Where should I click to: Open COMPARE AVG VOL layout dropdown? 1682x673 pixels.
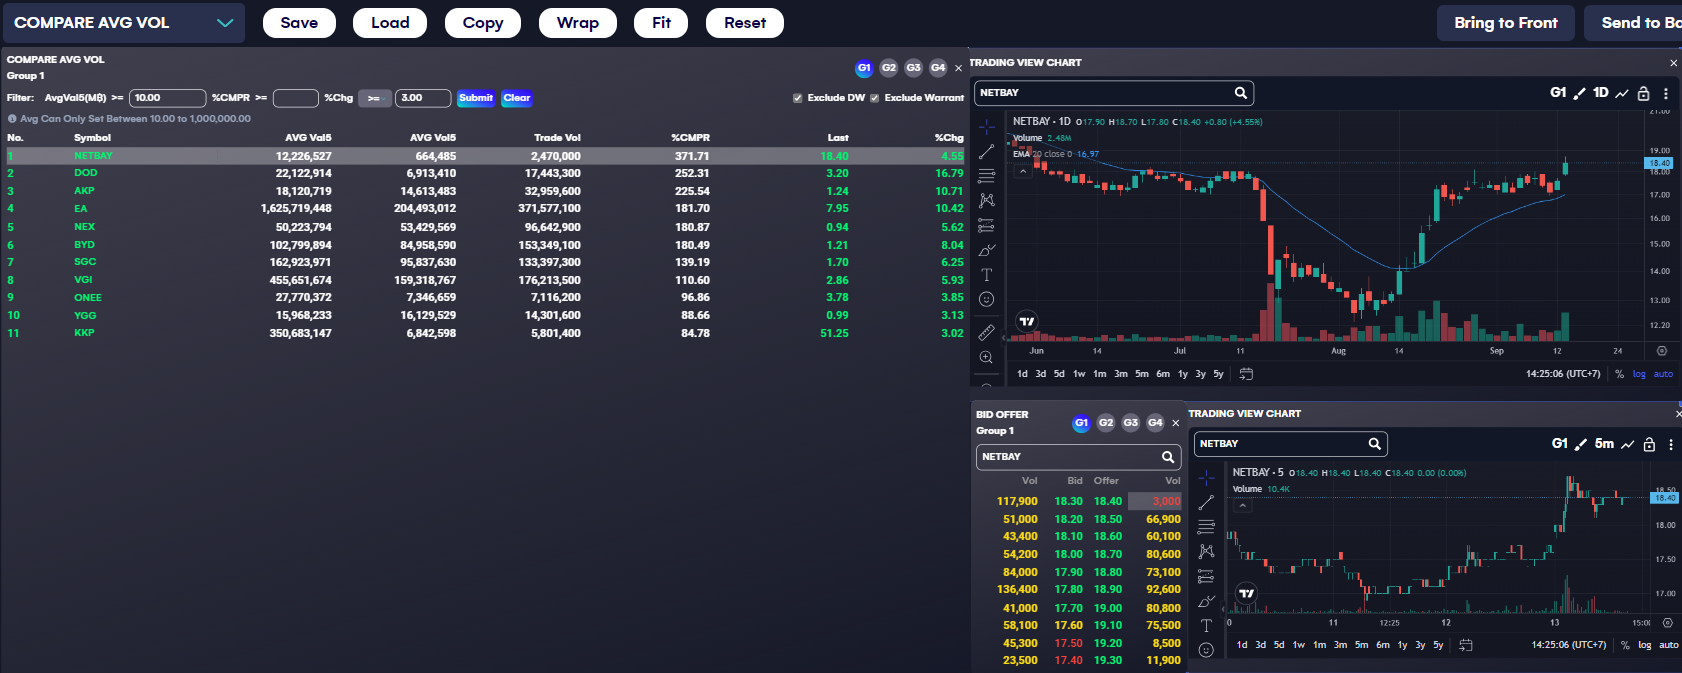tap(124, 23)
